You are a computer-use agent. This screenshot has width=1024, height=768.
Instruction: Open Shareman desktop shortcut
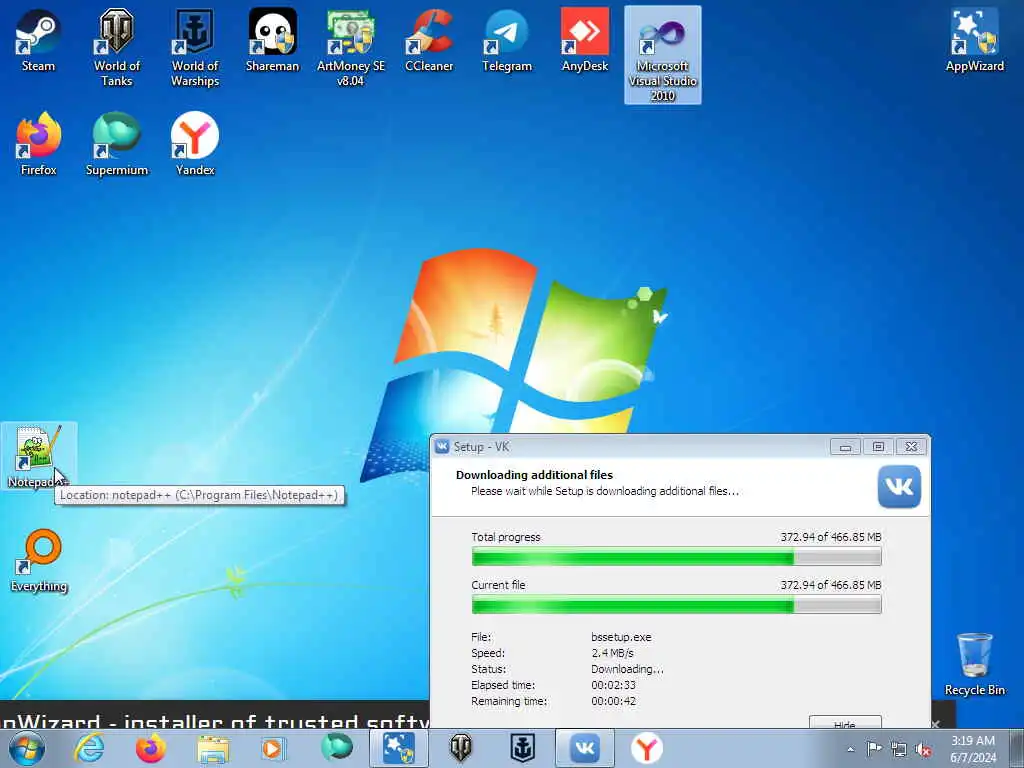point(272,40)
